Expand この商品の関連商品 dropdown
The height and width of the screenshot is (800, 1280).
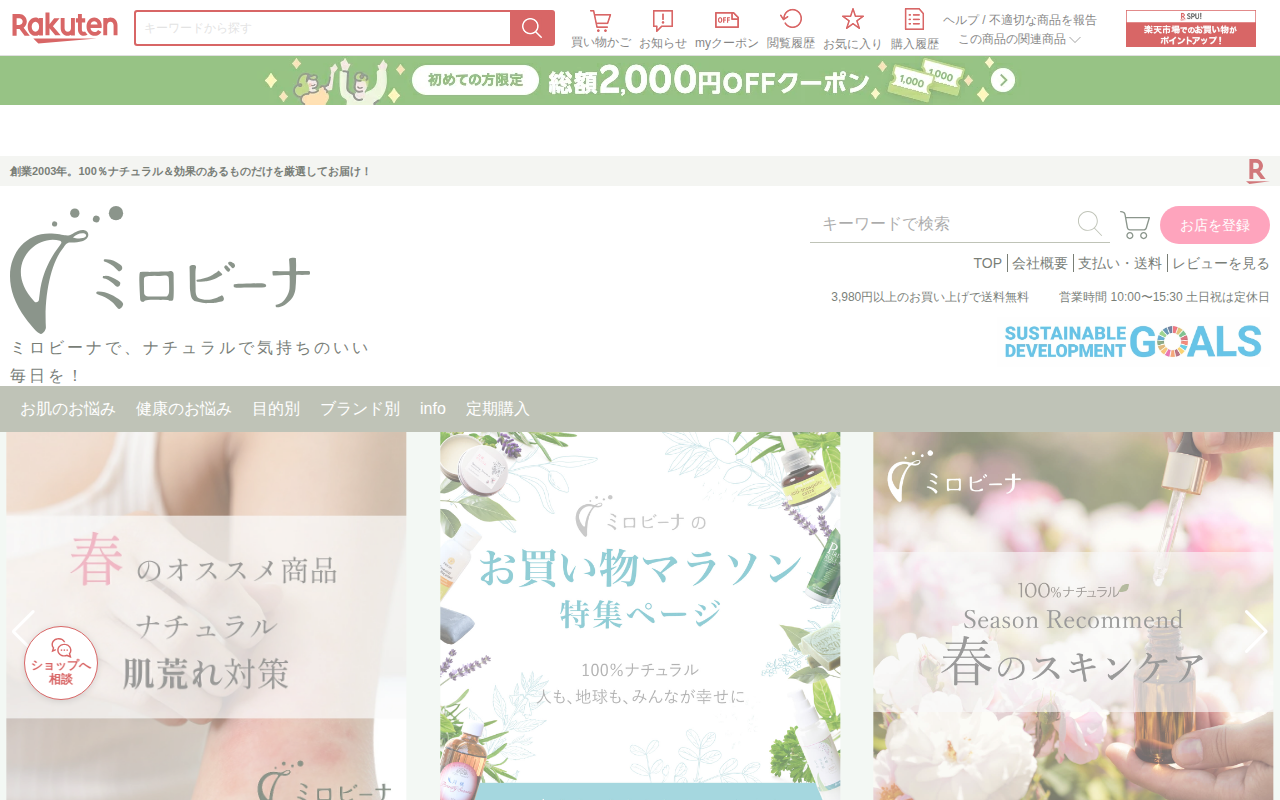coord(1019,39)
